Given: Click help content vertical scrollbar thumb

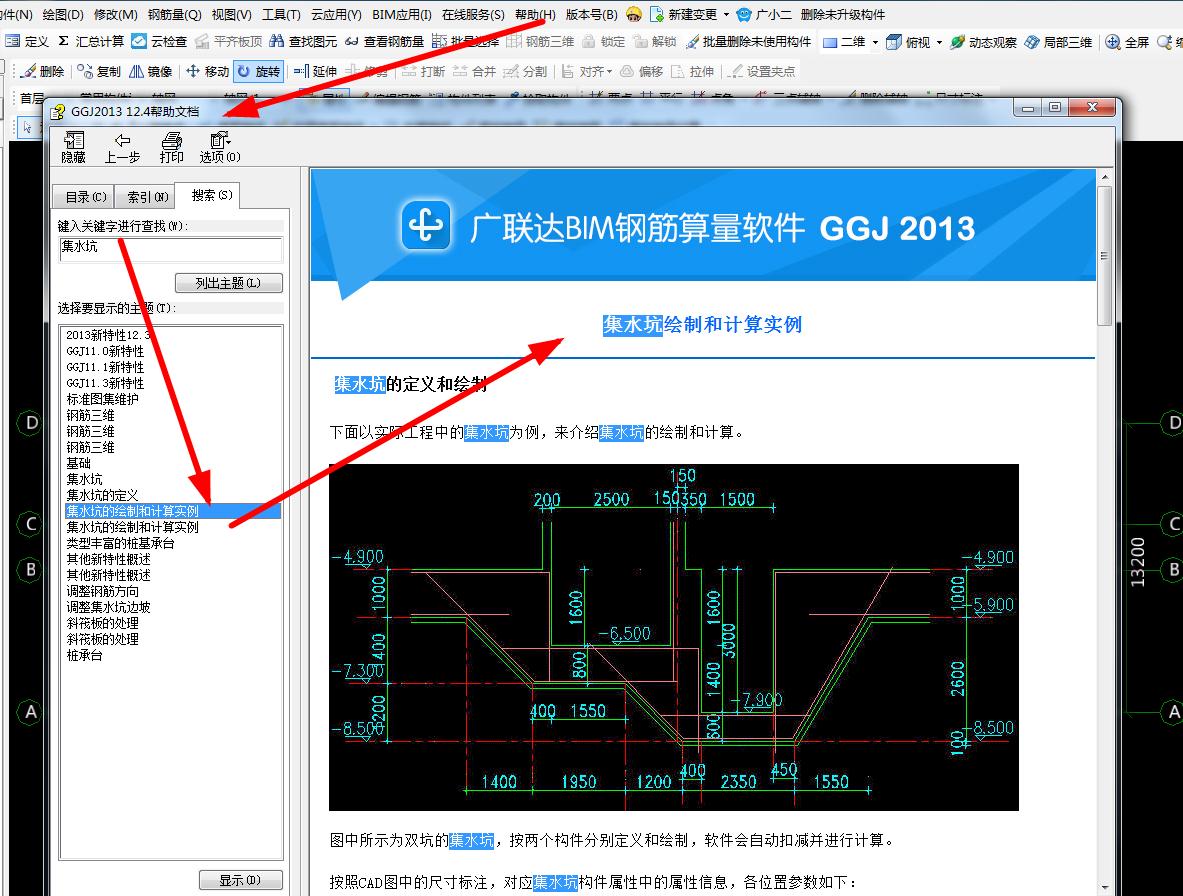Looking at the screenshot, I should coord(1105,255).
